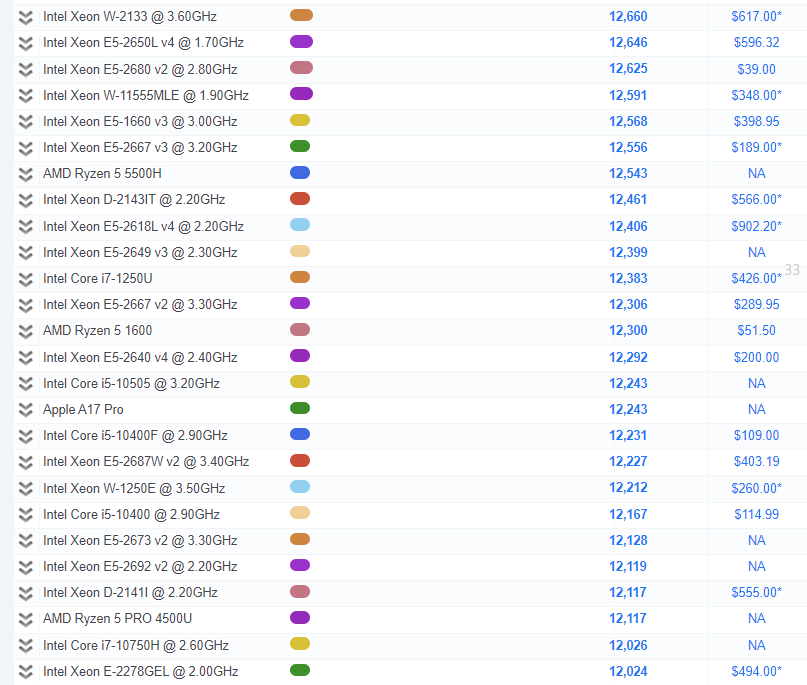Expand the Intel Xeon W-1250E row
807x685 pixels.
[x=26, y=489]
